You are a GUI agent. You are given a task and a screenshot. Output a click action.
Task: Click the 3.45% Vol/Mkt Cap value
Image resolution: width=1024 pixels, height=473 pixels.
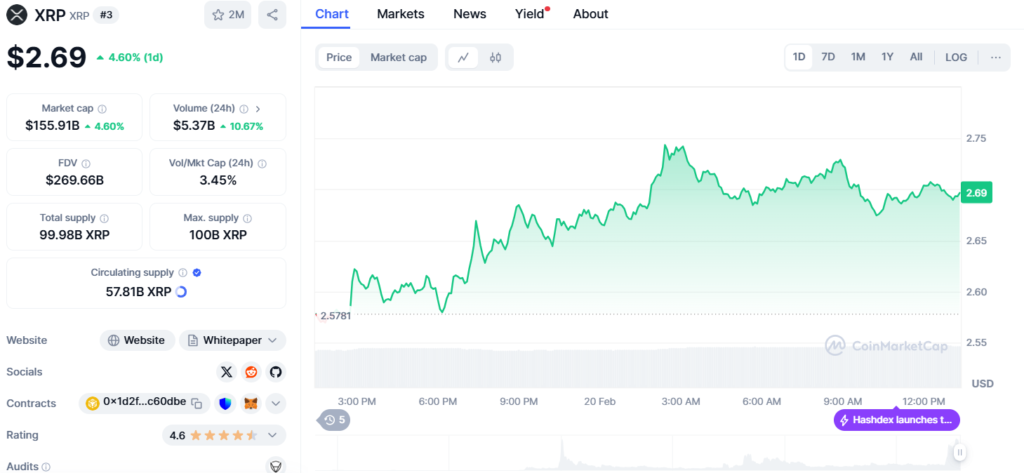218,180
